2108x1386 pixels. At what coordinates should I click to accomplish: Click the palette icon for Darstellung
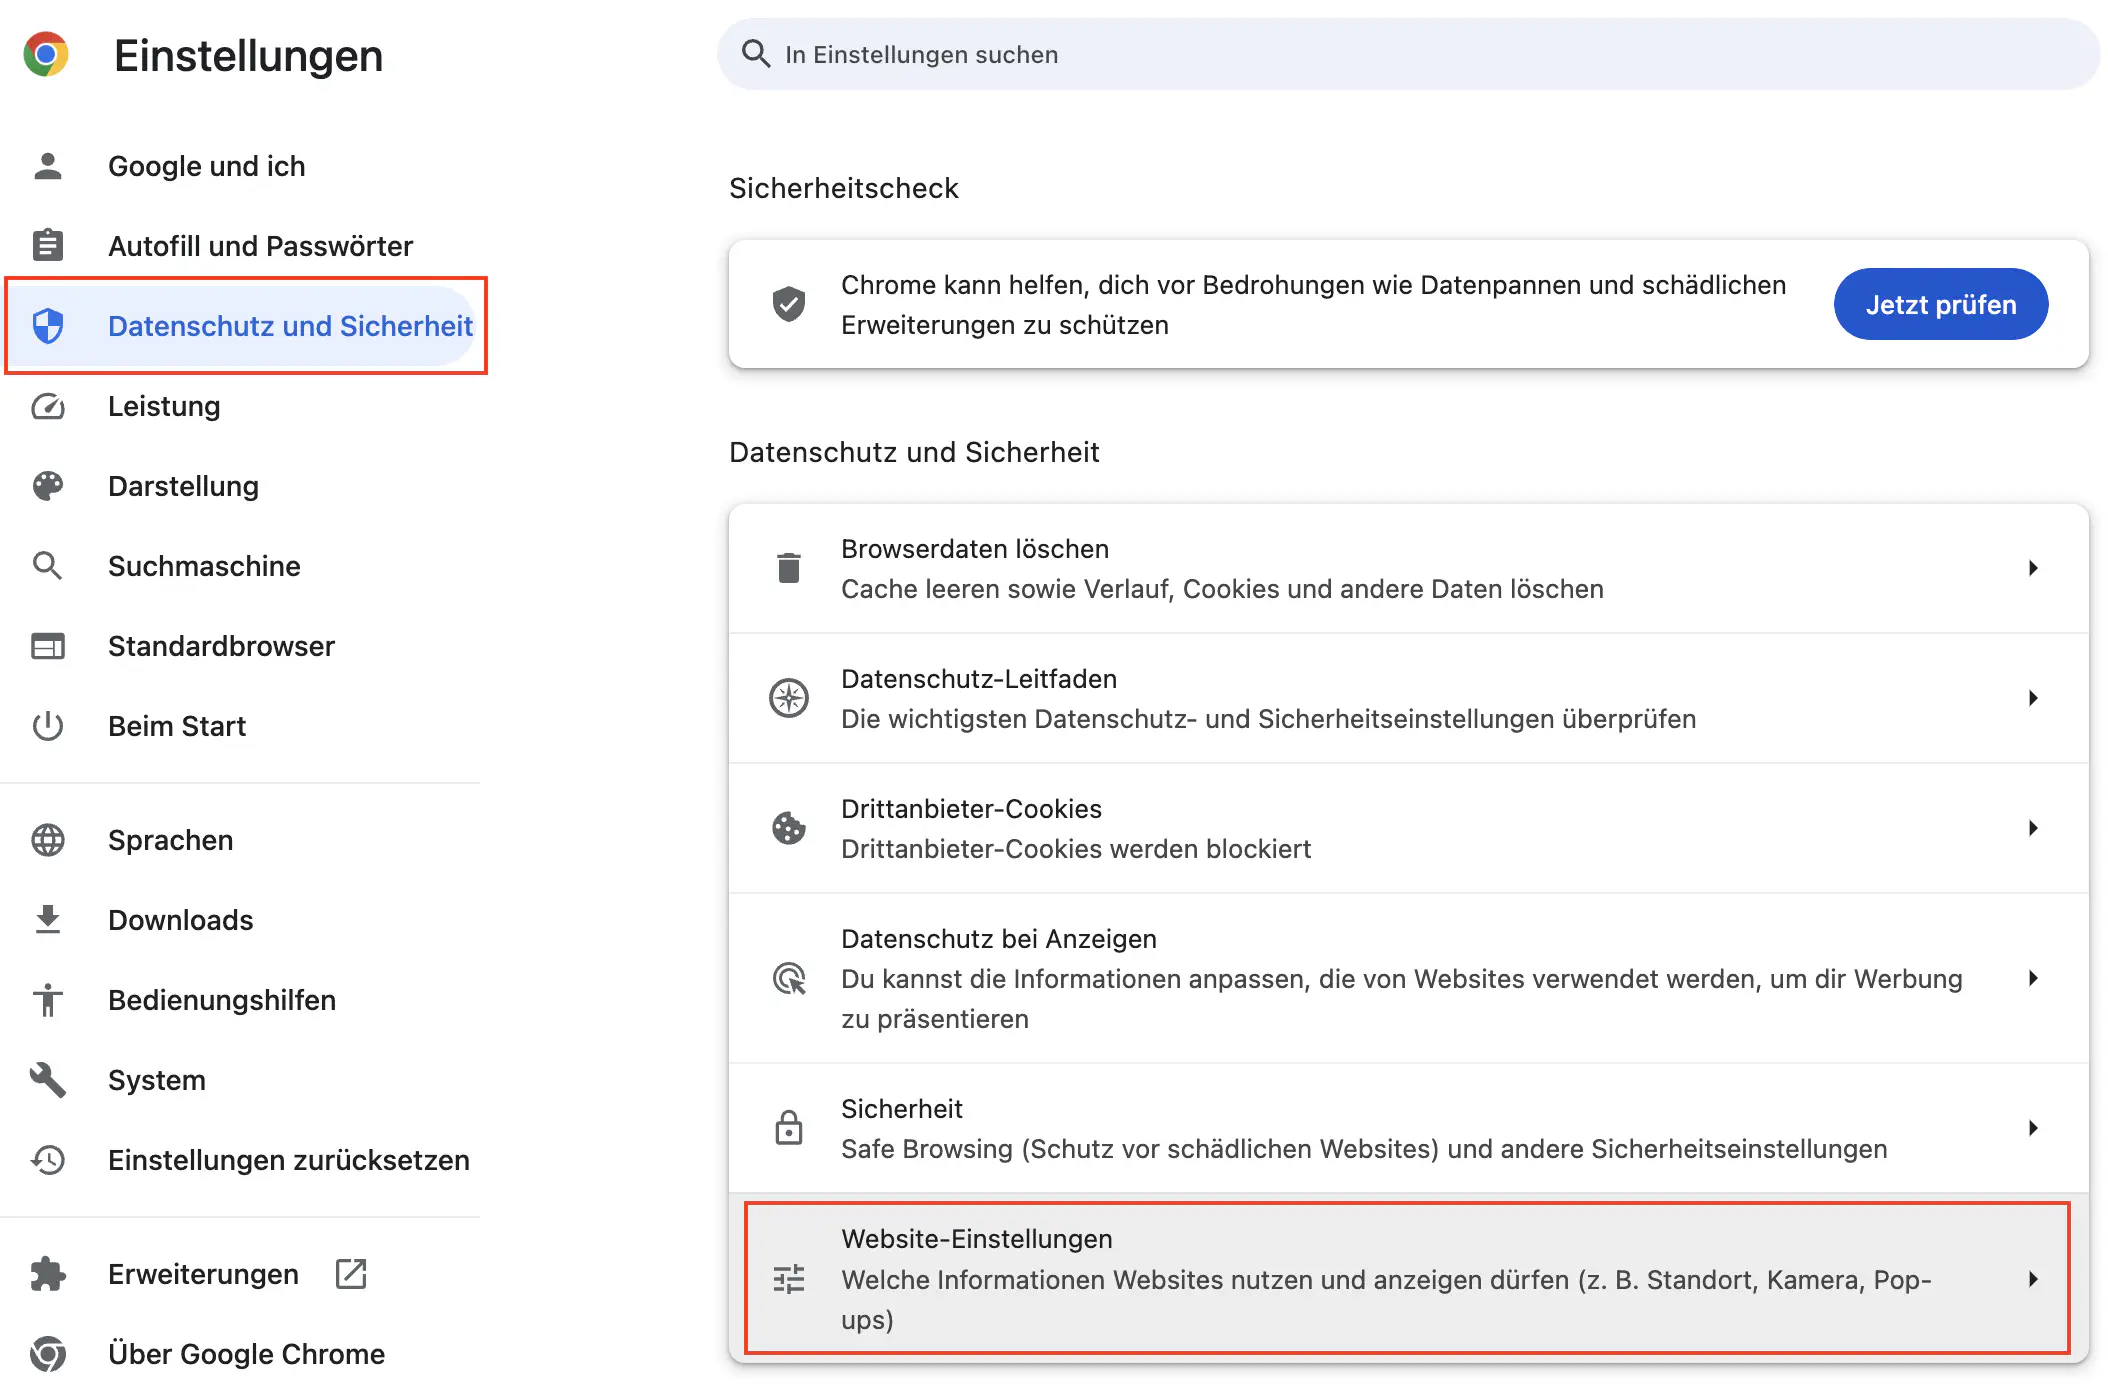(47, 486)
